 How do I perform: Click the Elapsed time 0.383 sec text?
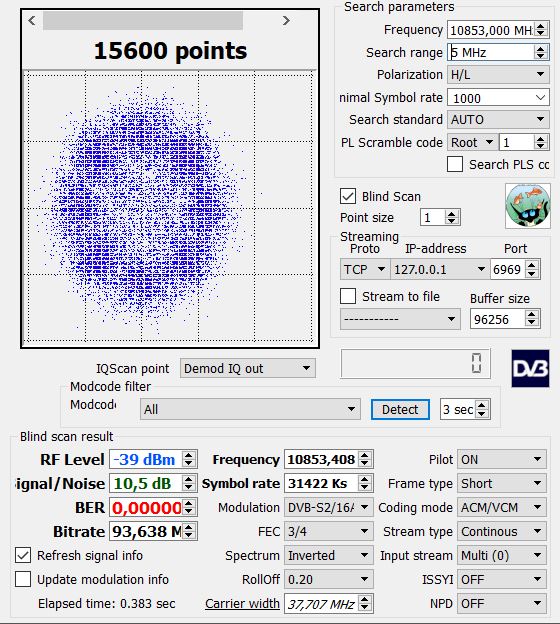click(106, 603)
